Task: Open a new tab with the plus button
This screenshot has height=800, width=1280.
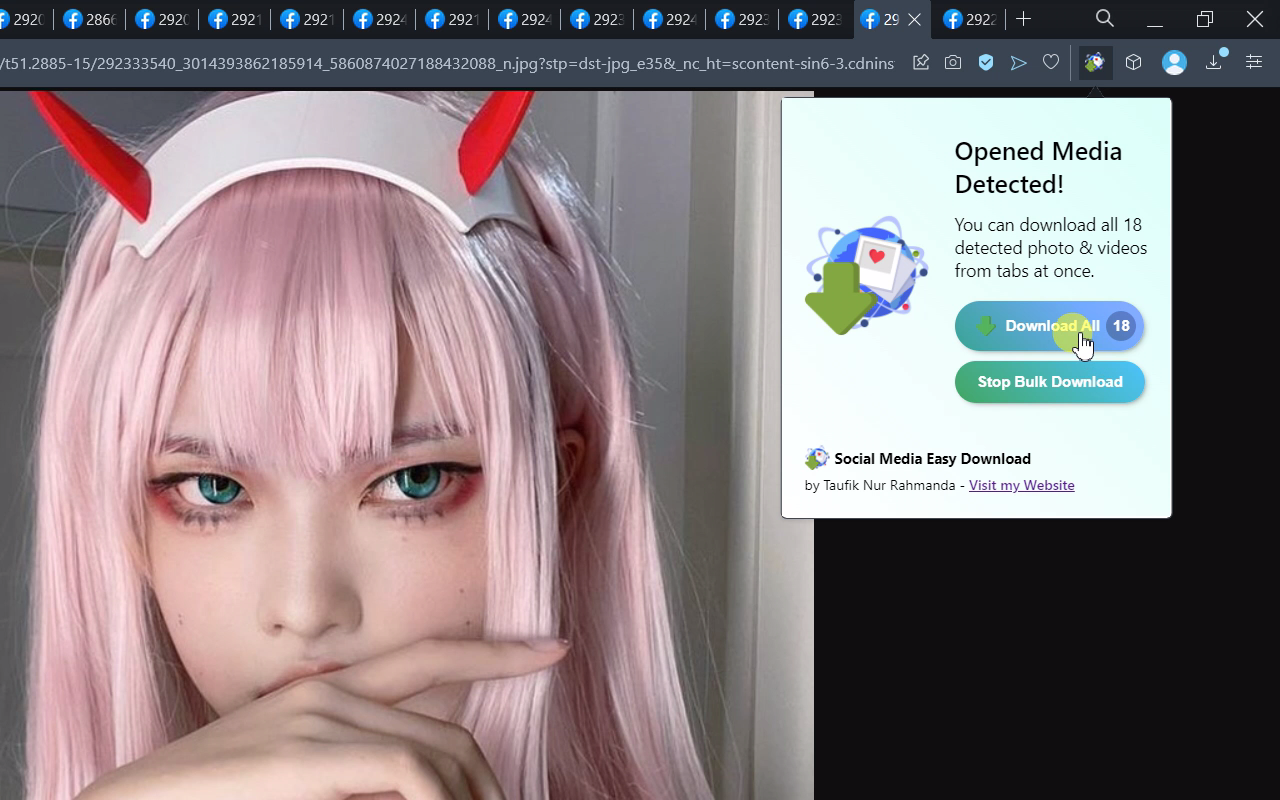Action: [x=1023, y=18]
